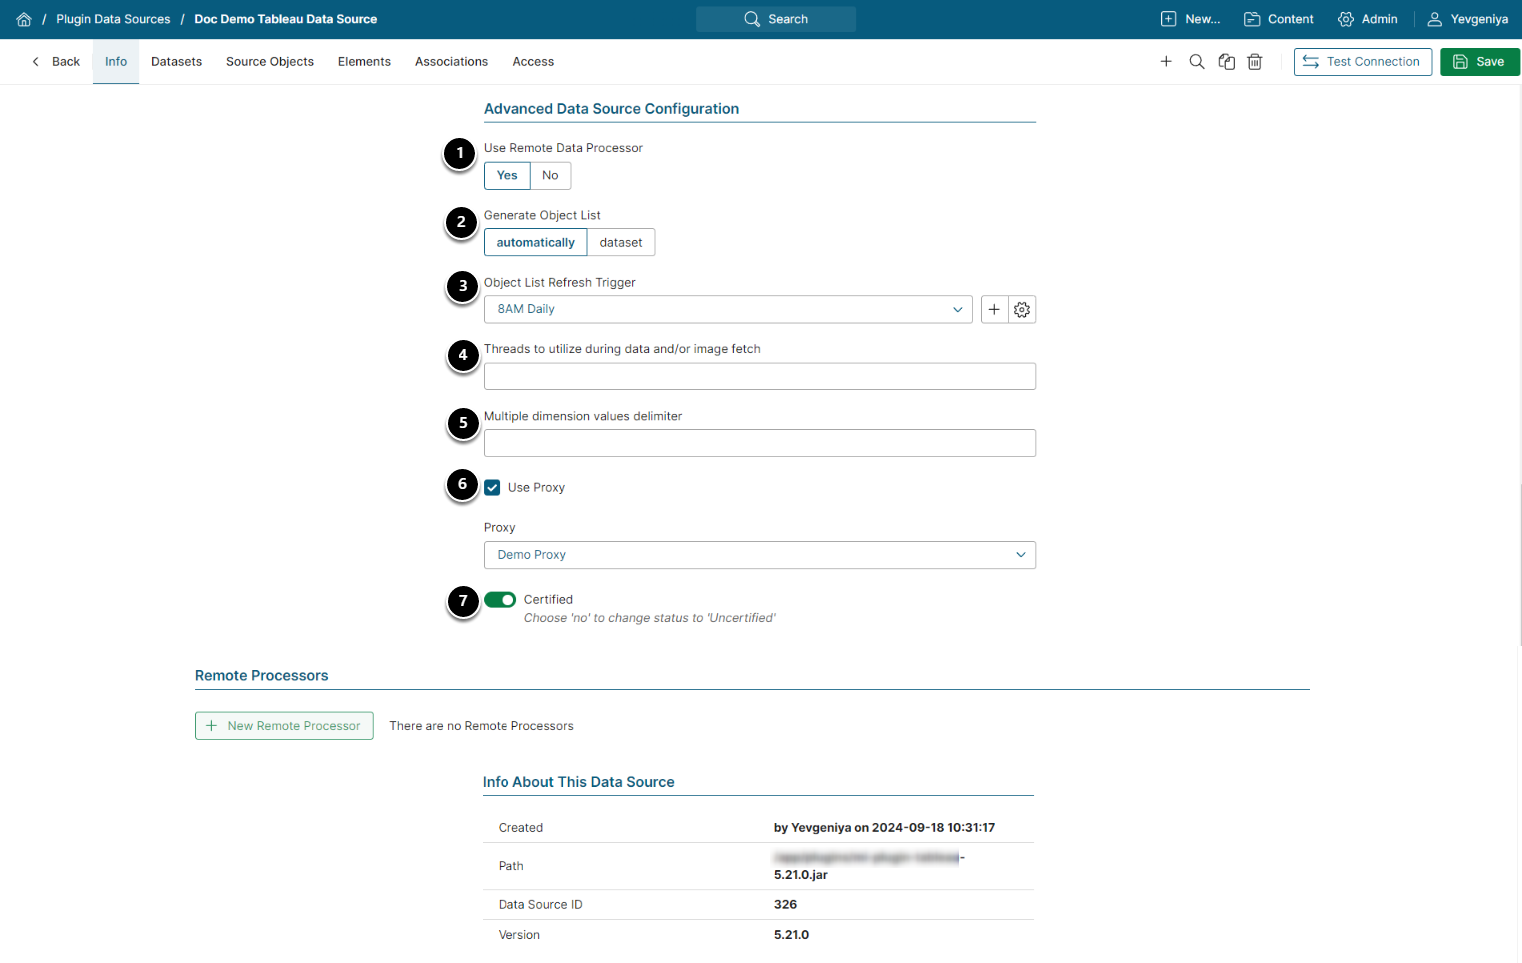This screenshot has width=1522, height=963.
Task: Set Generate Object List to dataset
Action: pos(621,243)
